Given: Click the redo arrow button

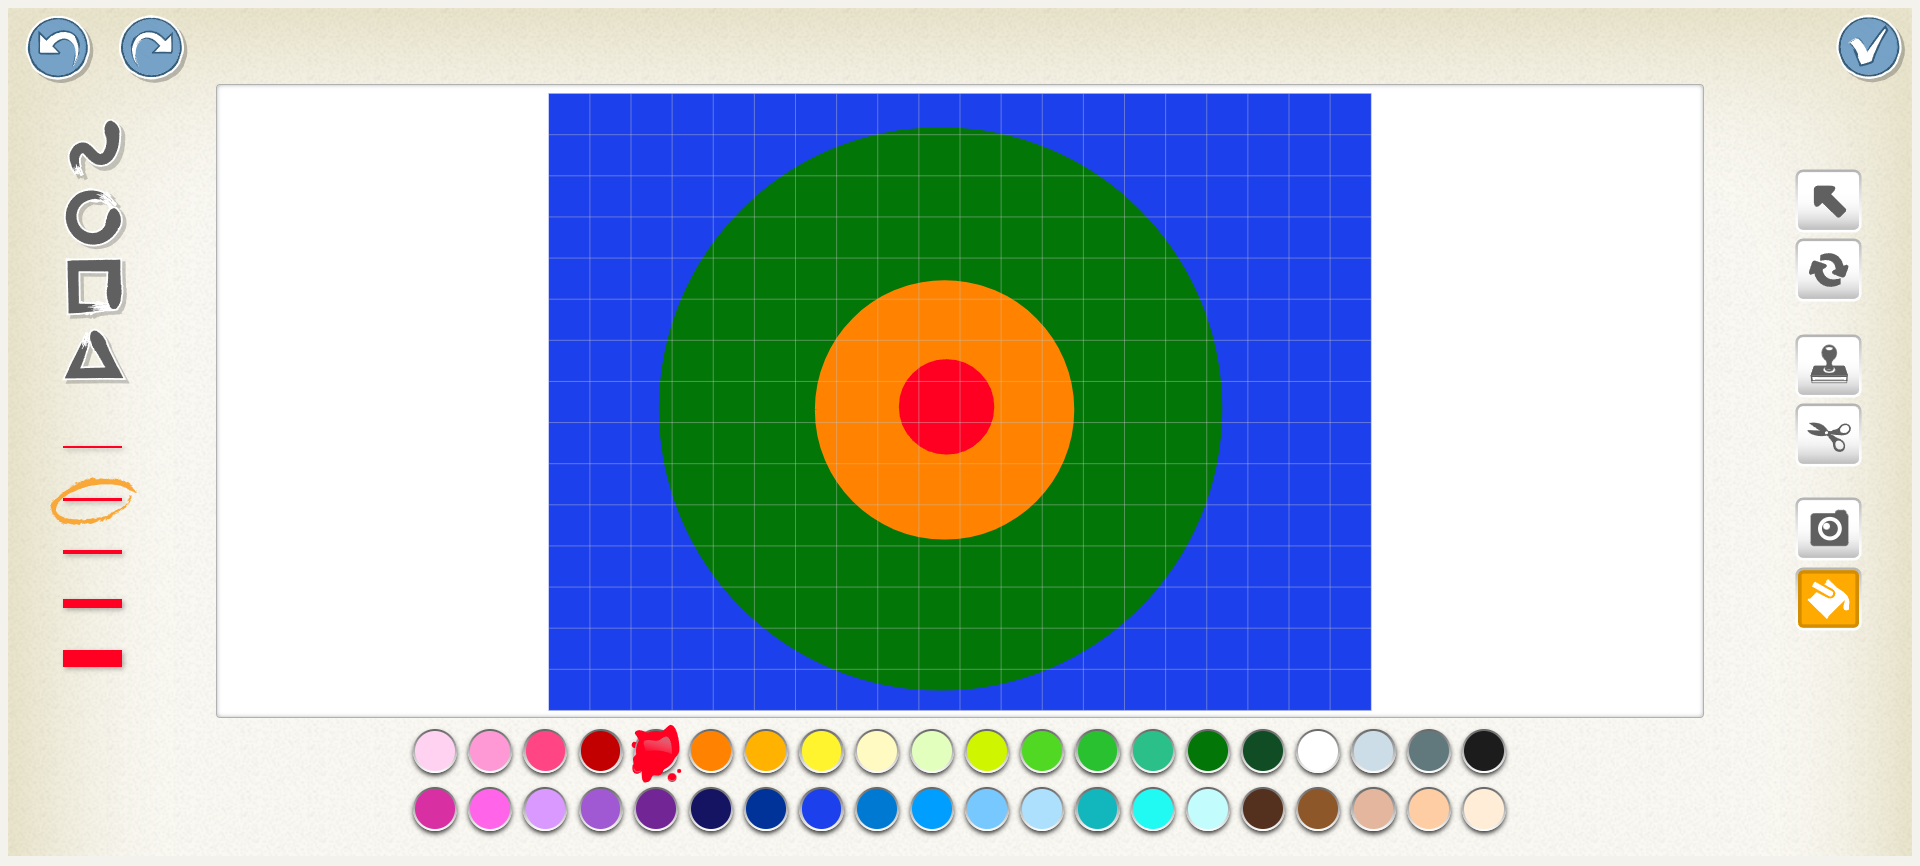Looking at the screenshot, I should (152, 48).
